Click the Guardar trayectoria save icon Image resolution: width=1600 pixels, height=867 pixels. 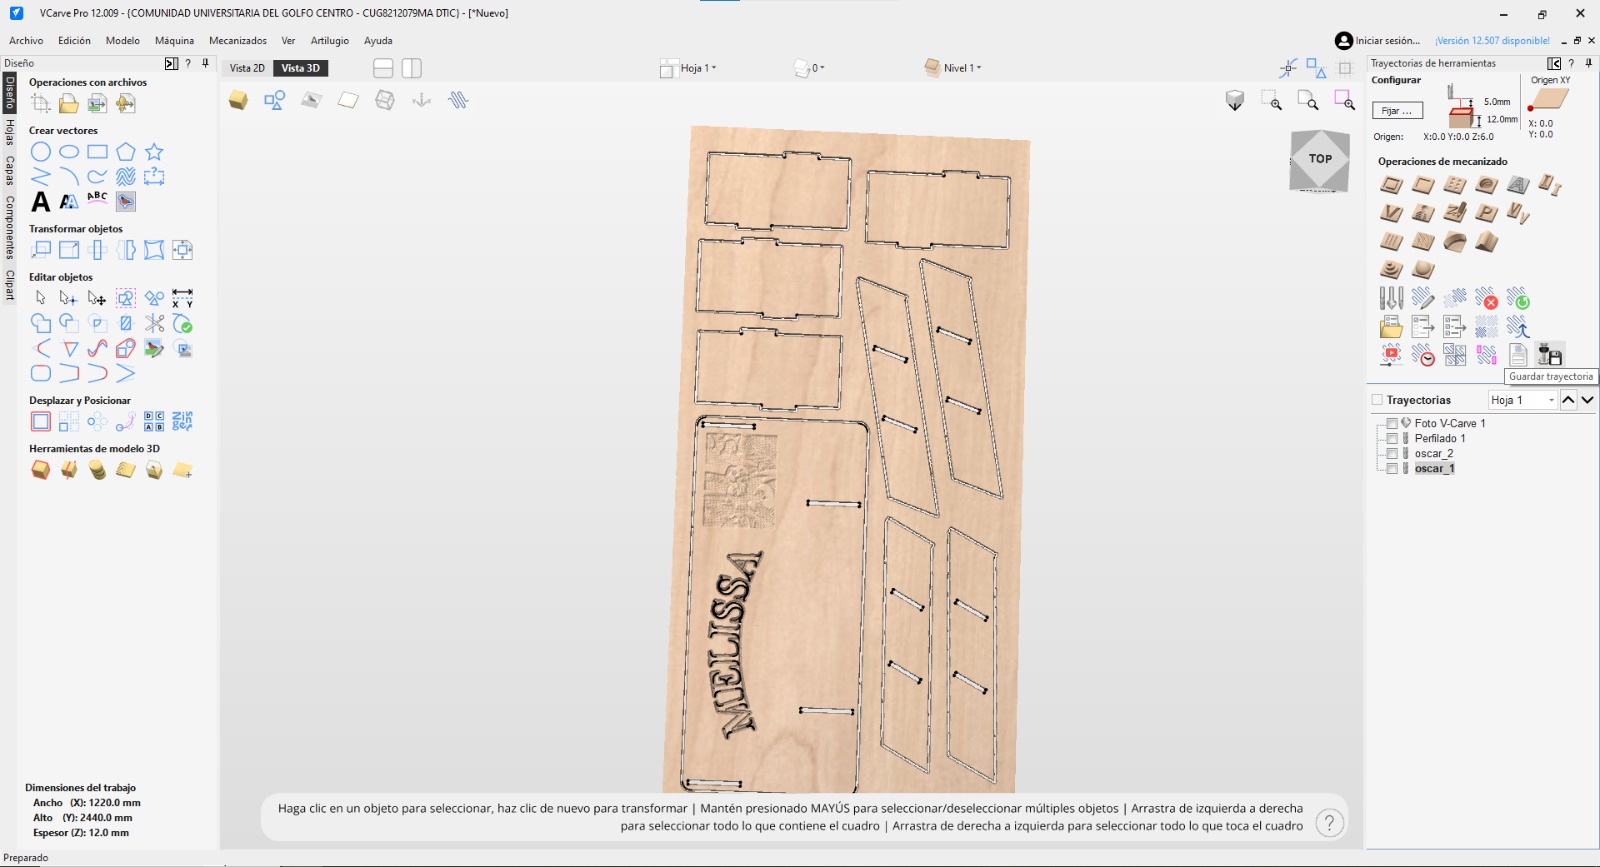[1550, 354]
